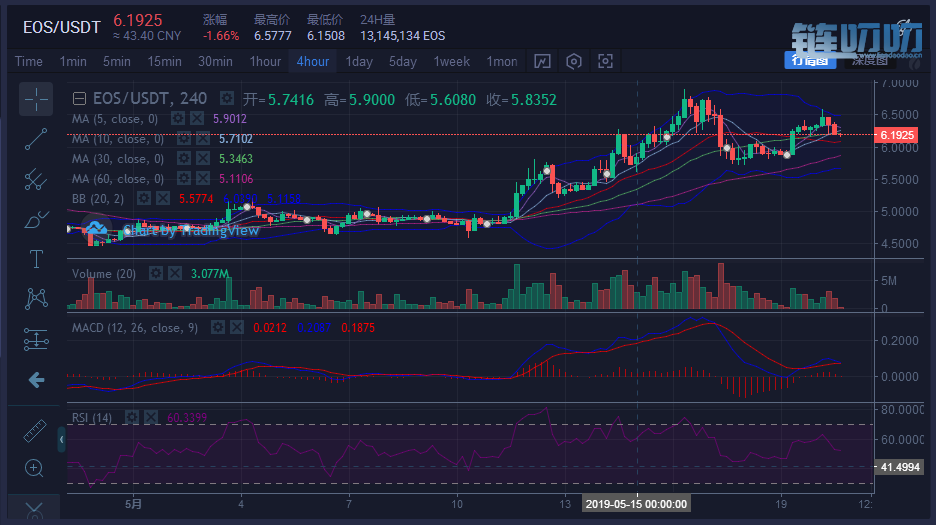The height and width of the screenshot is (525, 936).
Task: Click the Volume value 3.077M
Action: tap(210, 274)
